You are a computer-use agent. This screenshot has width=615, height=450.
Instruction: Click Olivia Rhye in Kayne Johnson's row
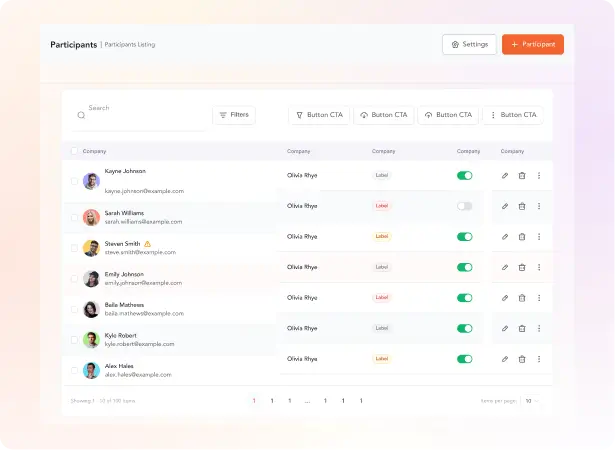302,176
